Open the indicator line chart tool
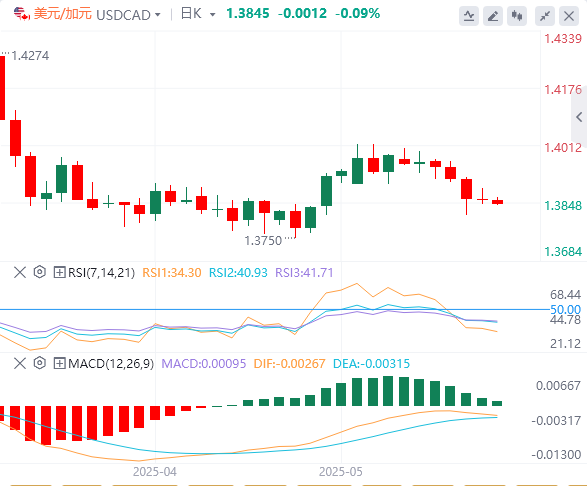587x486 pixels. [469, 16]
